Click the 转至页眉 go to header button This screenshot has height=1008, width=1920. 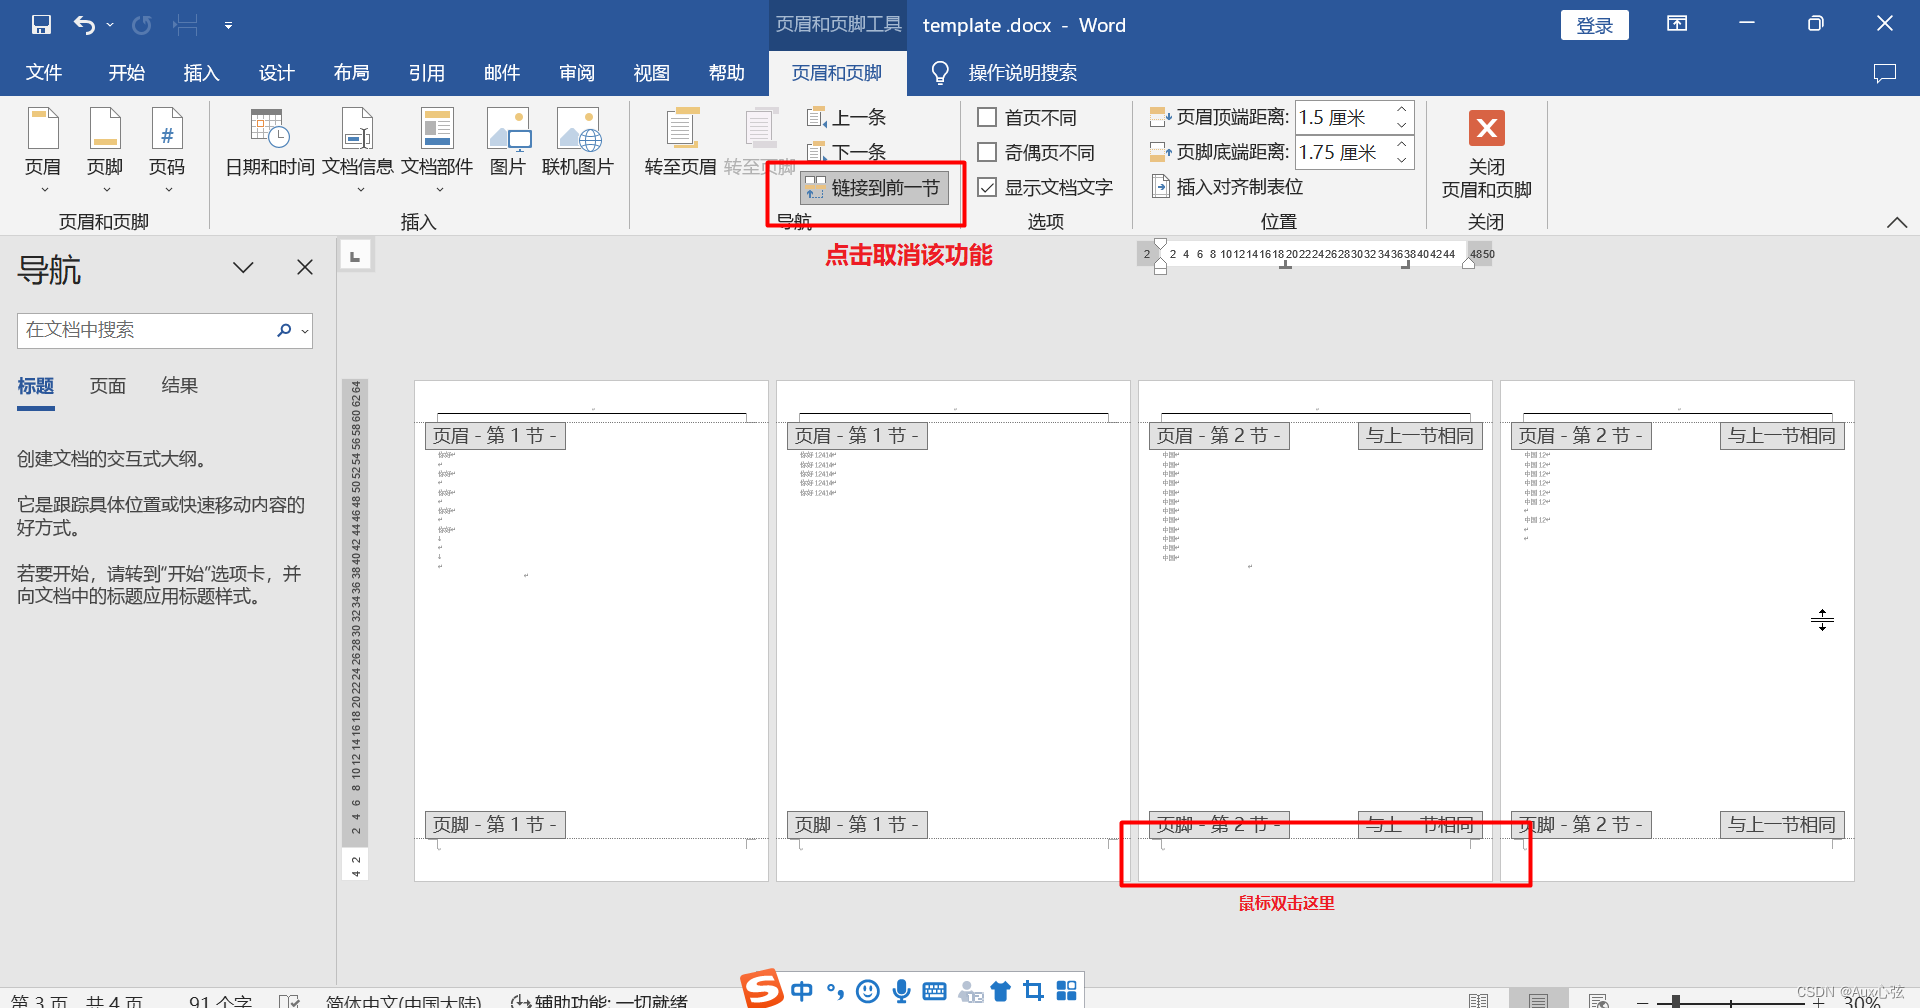(x=681, y=143)
